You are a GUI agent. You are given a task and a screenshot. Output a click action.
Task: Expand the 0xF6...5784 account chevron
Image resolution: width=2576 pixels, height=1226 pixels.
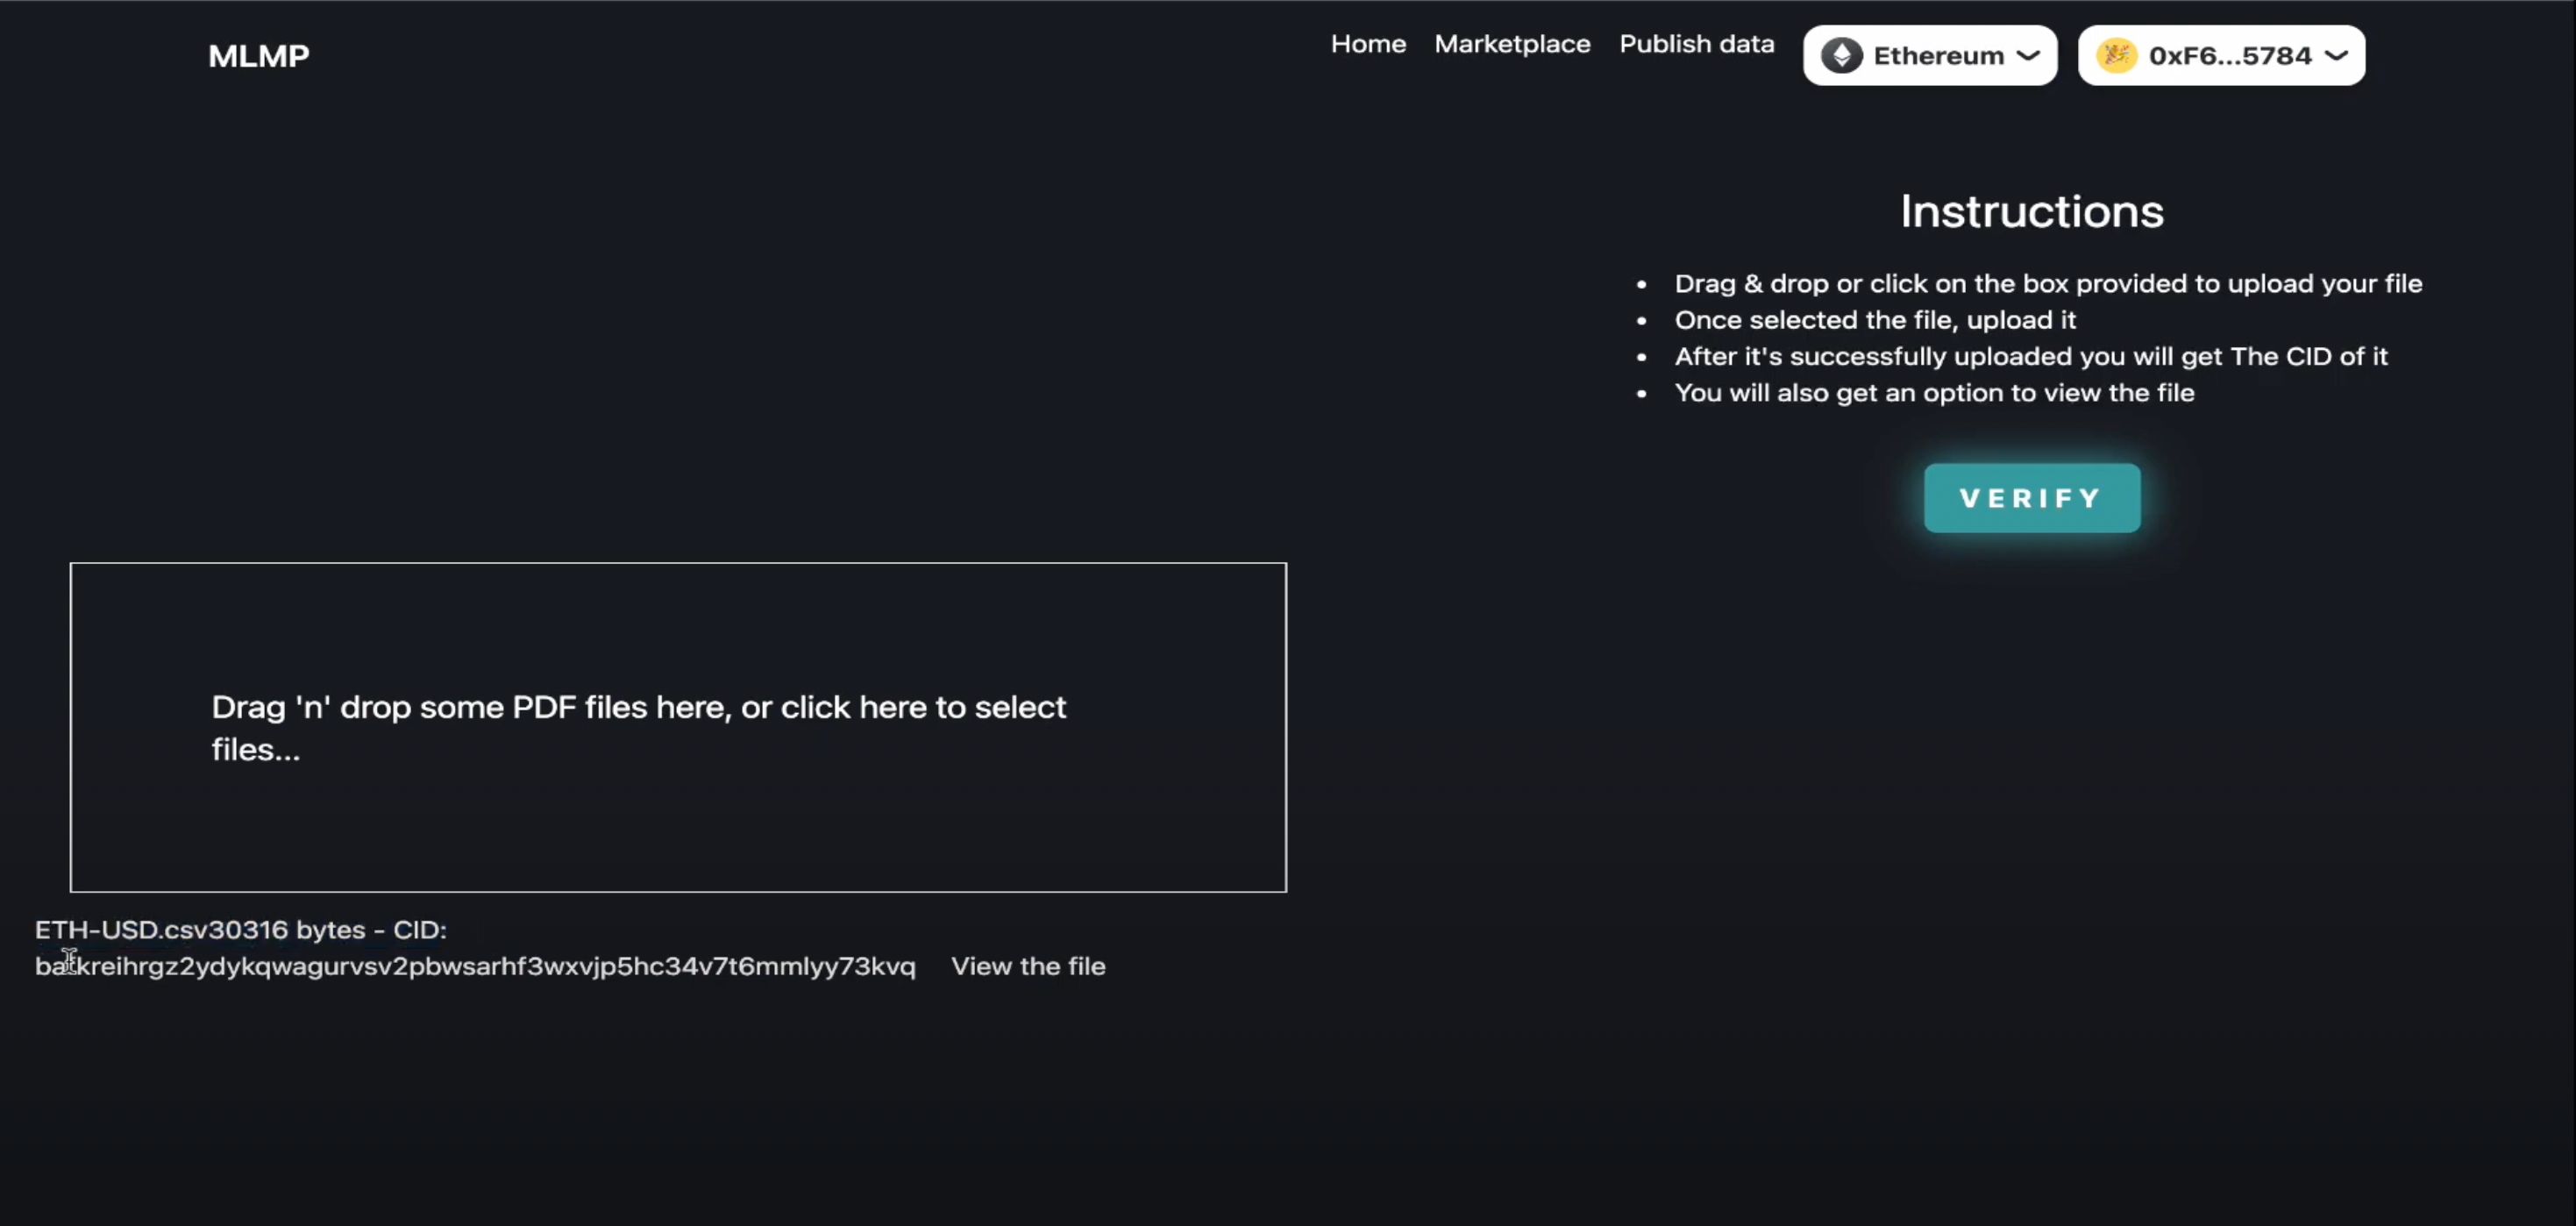tap(2336, 55)
